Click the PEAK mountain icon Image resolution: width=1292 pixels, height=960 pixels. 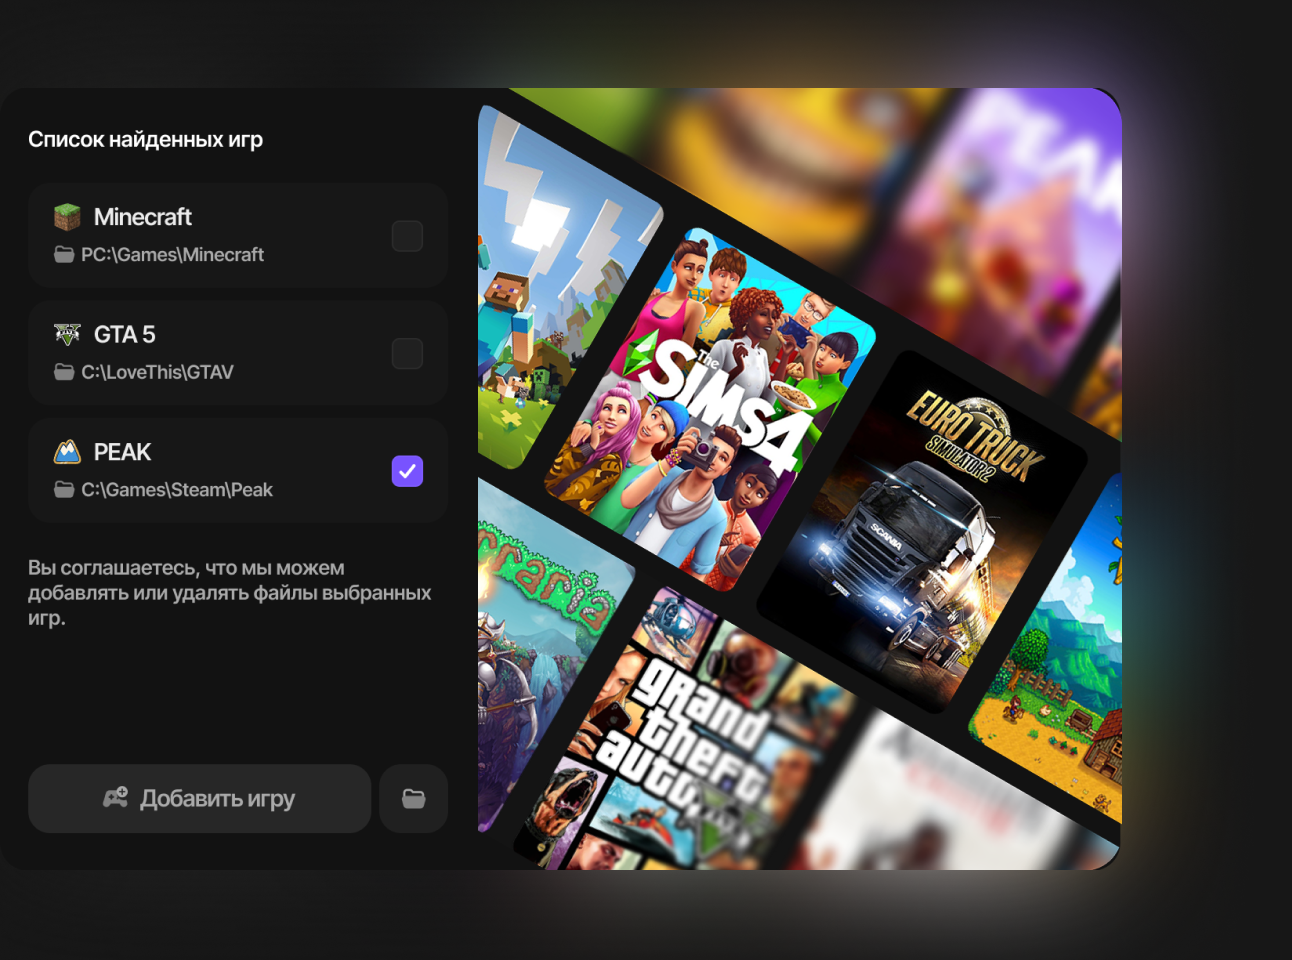pyautogui.click(x=67, y=452)
